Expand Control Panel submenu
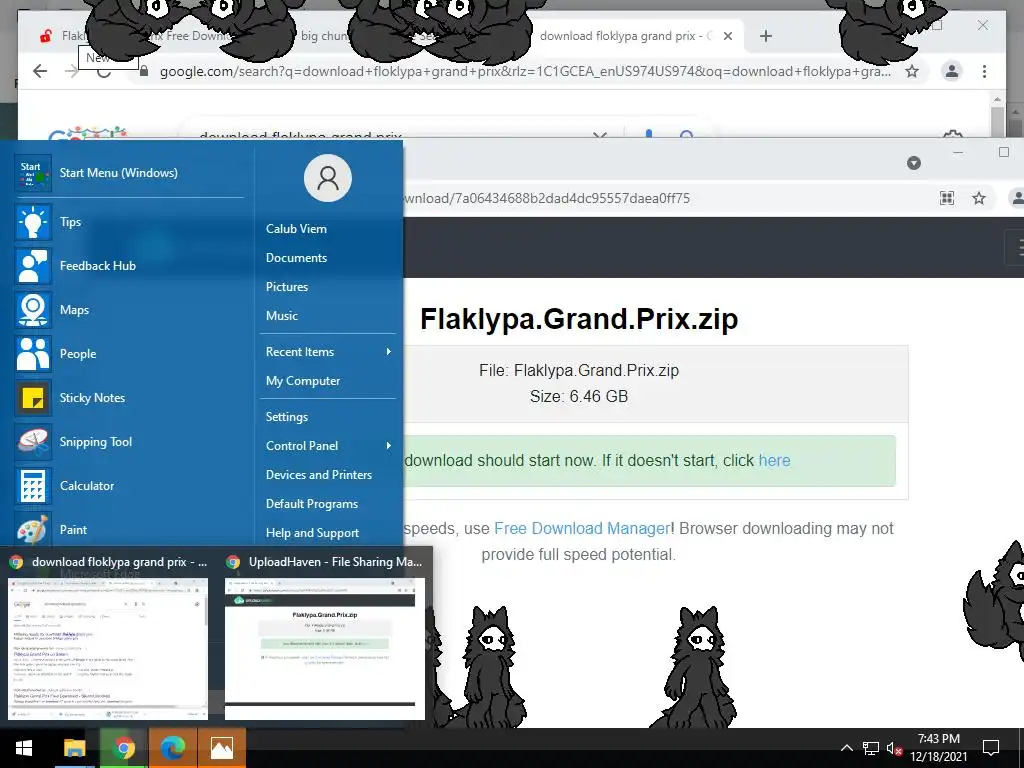 point(328,446)
